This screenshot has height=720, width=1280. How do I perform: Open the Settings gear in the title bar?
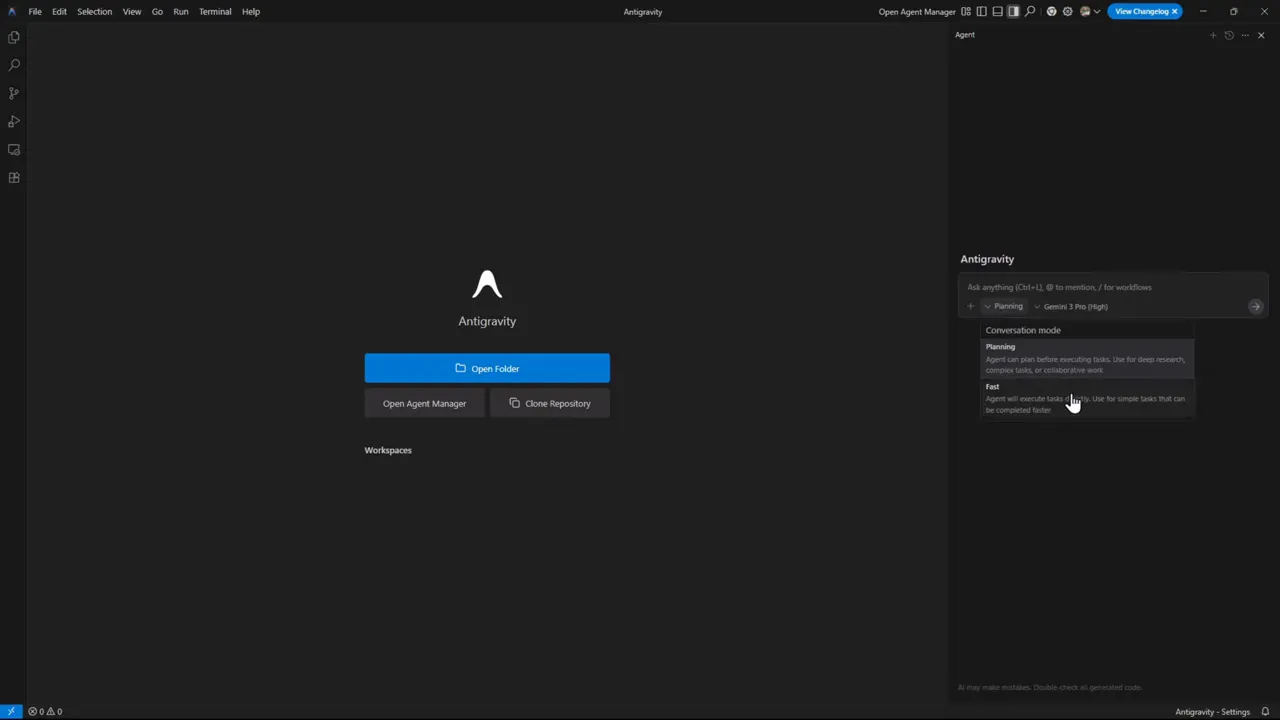pyautogui.click(x=1066, y=11)
